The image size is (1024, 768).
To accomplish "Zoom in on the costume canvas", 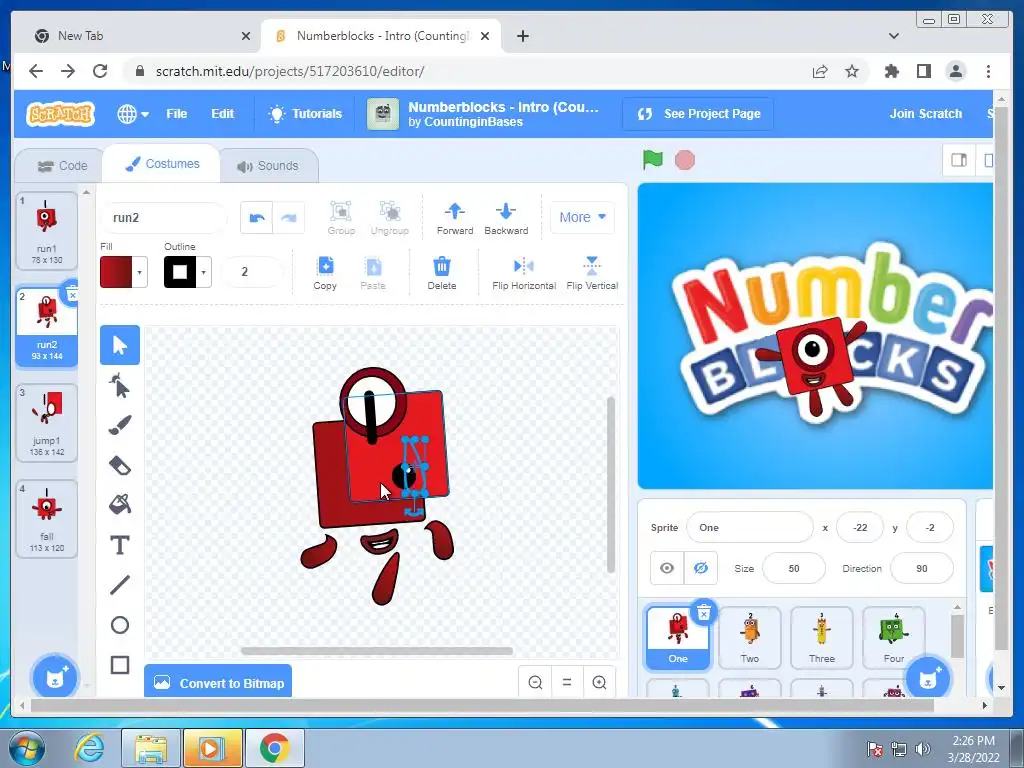I will [x=599, y=682].
